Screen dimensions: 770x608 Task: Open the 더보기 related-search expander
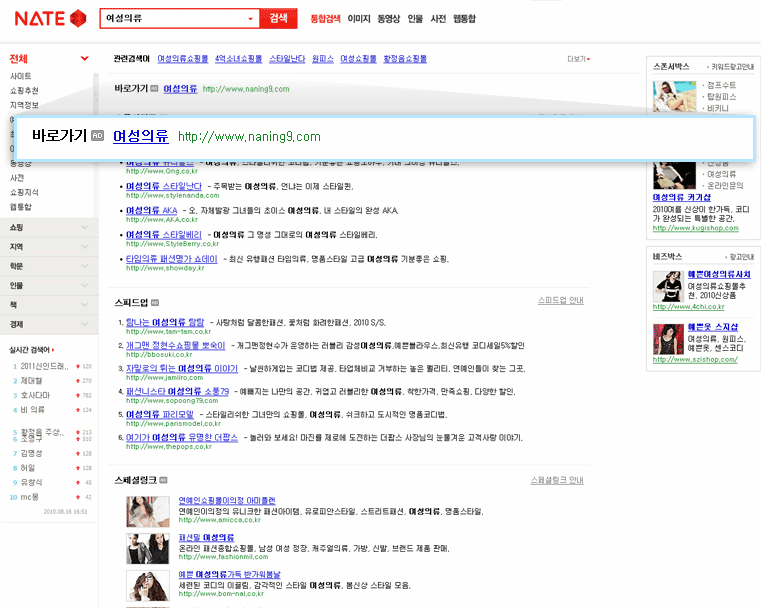pos(578,59)
